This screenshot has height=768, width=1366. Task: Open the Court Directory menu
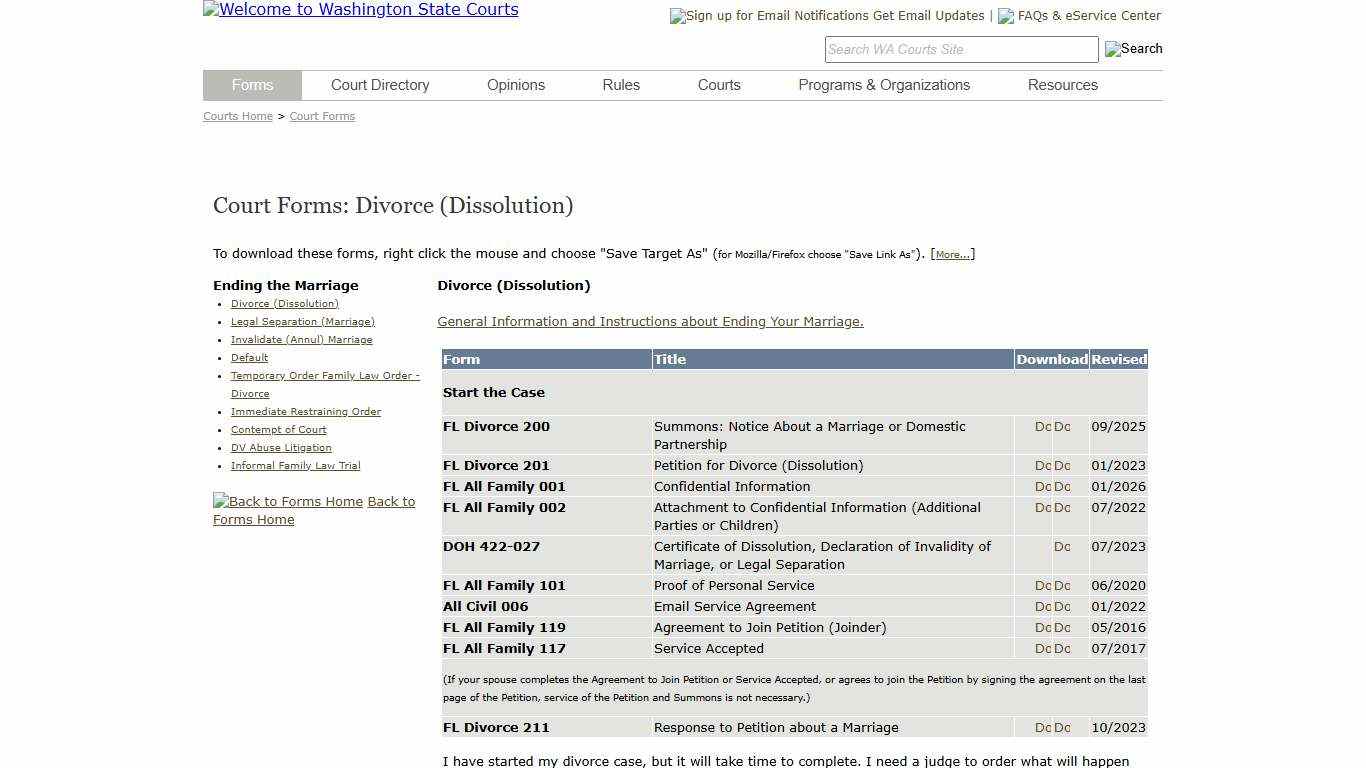point(380,85)
